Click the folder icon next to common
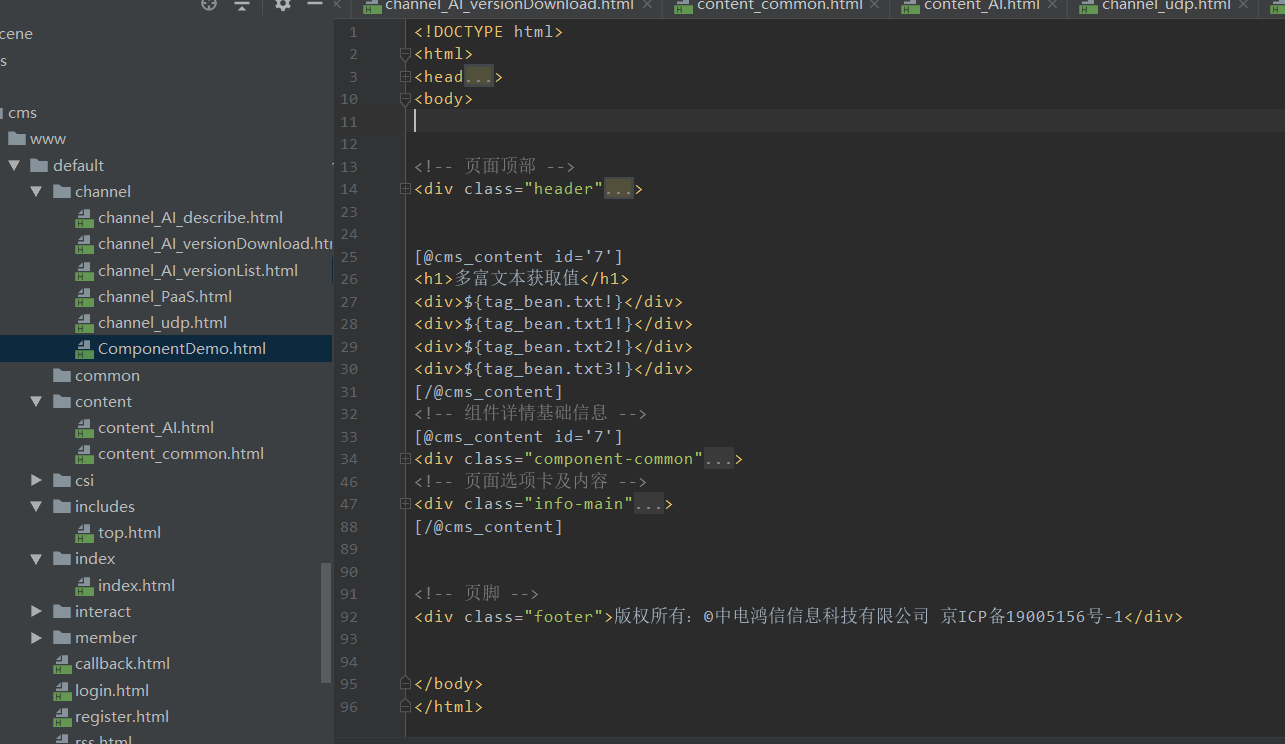 62,376
